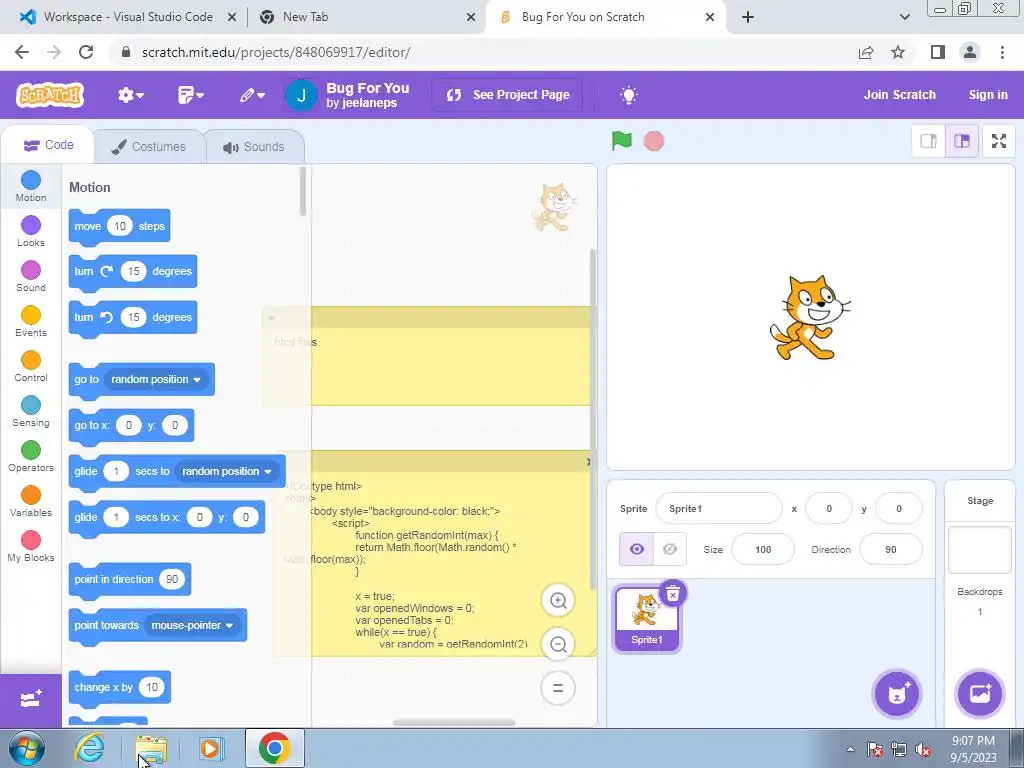The height and width of the screenshot is (768, 1024).
Task: Open the Settings gear menu
Action: pyautogui.click(x=131, y=95)
